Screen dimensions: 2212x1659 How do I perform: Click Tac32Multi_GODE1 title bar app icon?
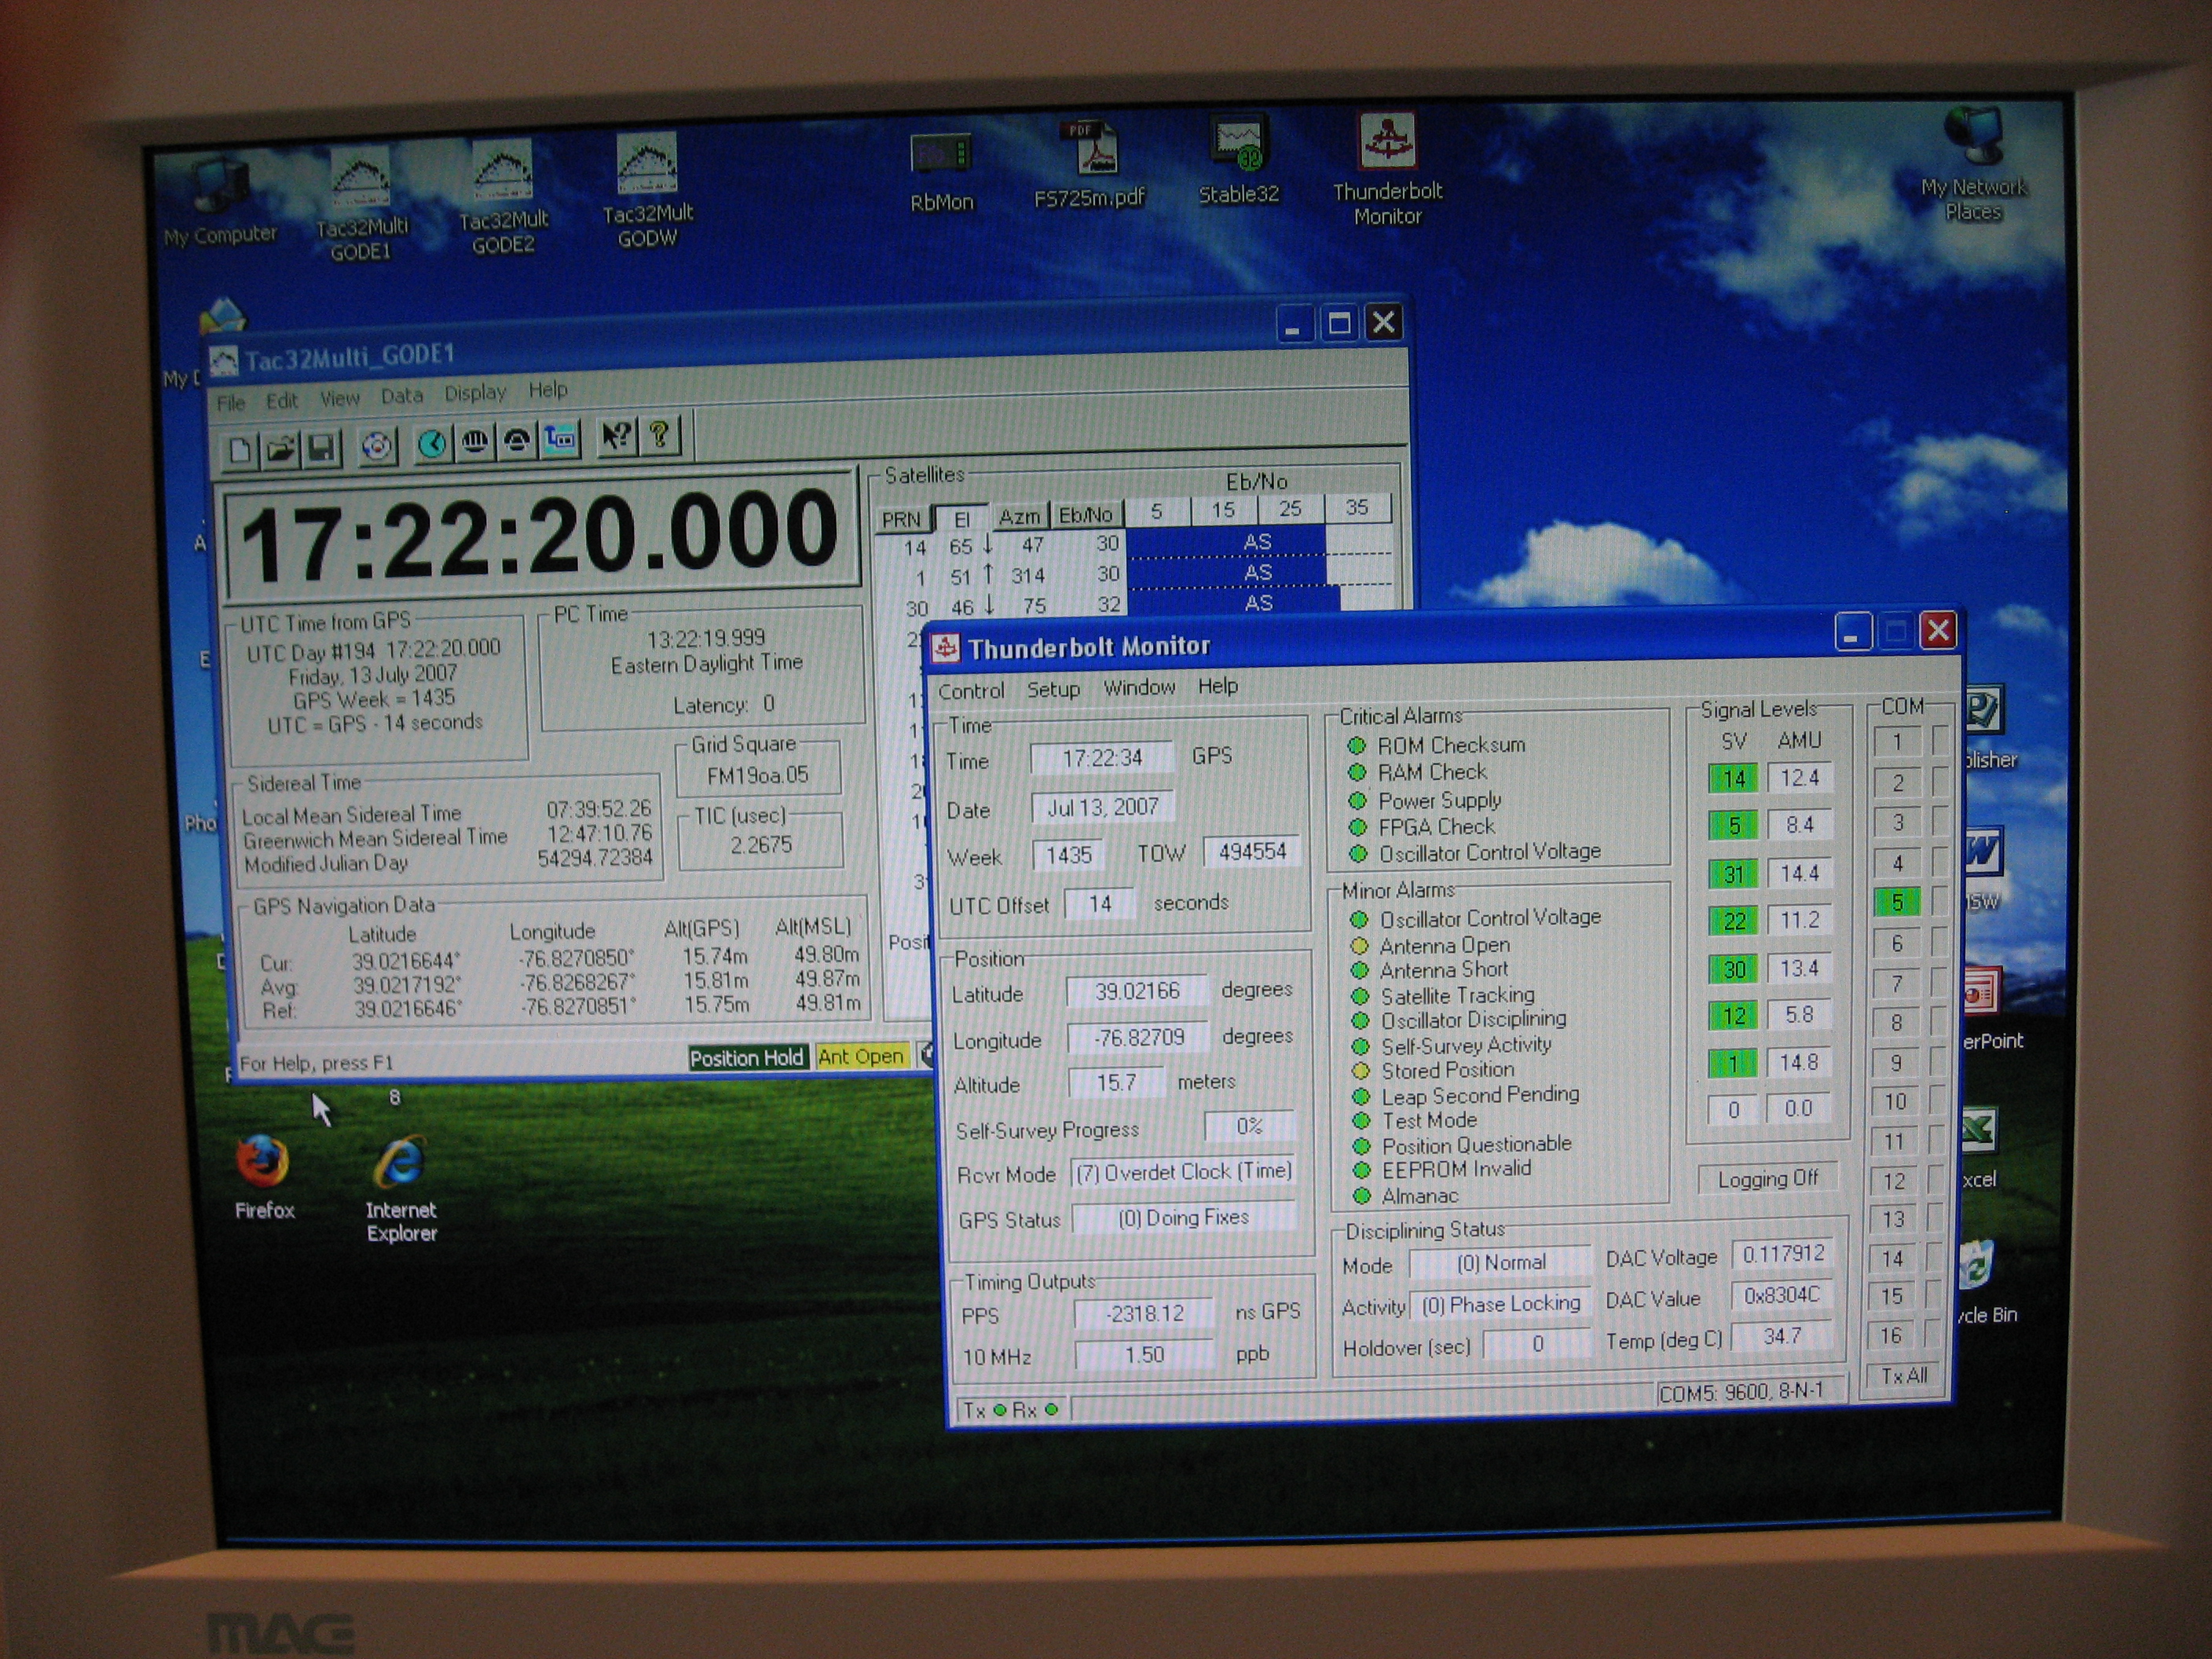pos(223,361)
